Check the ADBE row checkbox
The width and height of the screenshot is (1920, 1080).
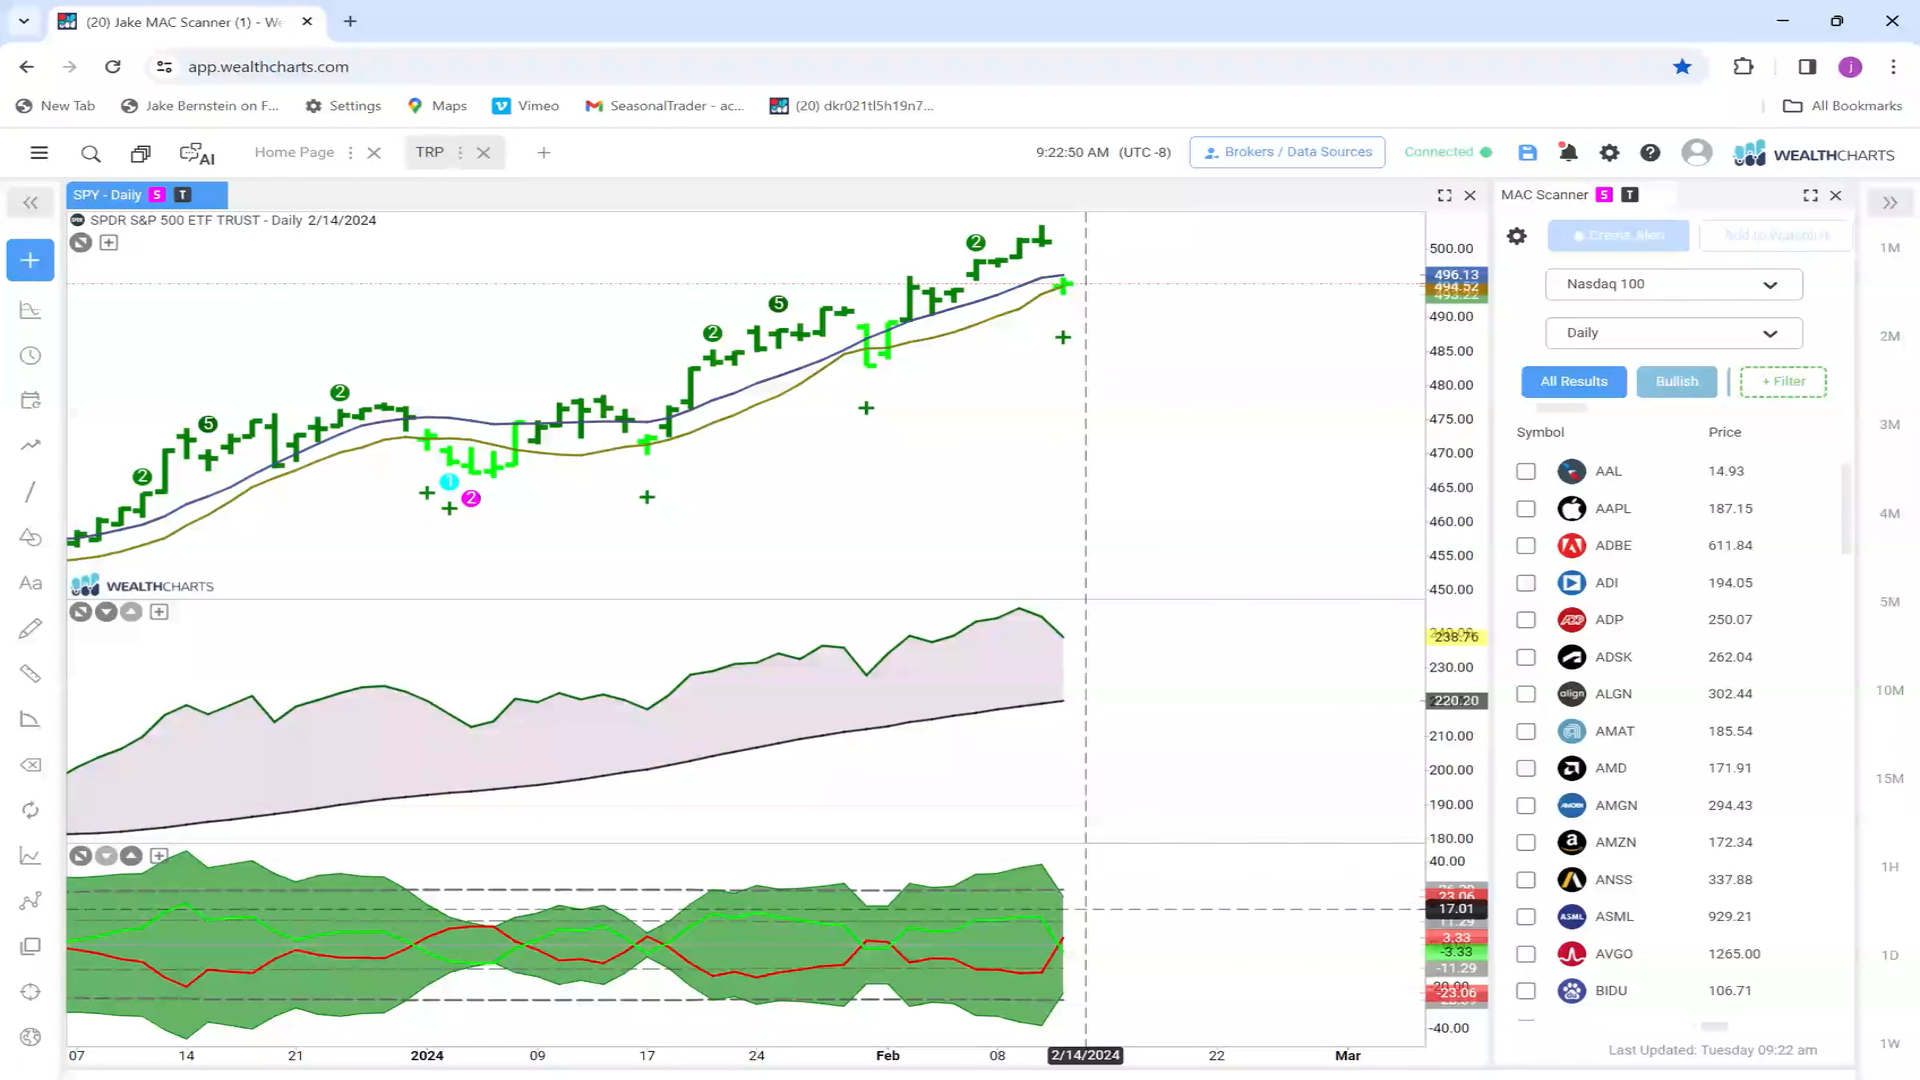point(1525,546)
